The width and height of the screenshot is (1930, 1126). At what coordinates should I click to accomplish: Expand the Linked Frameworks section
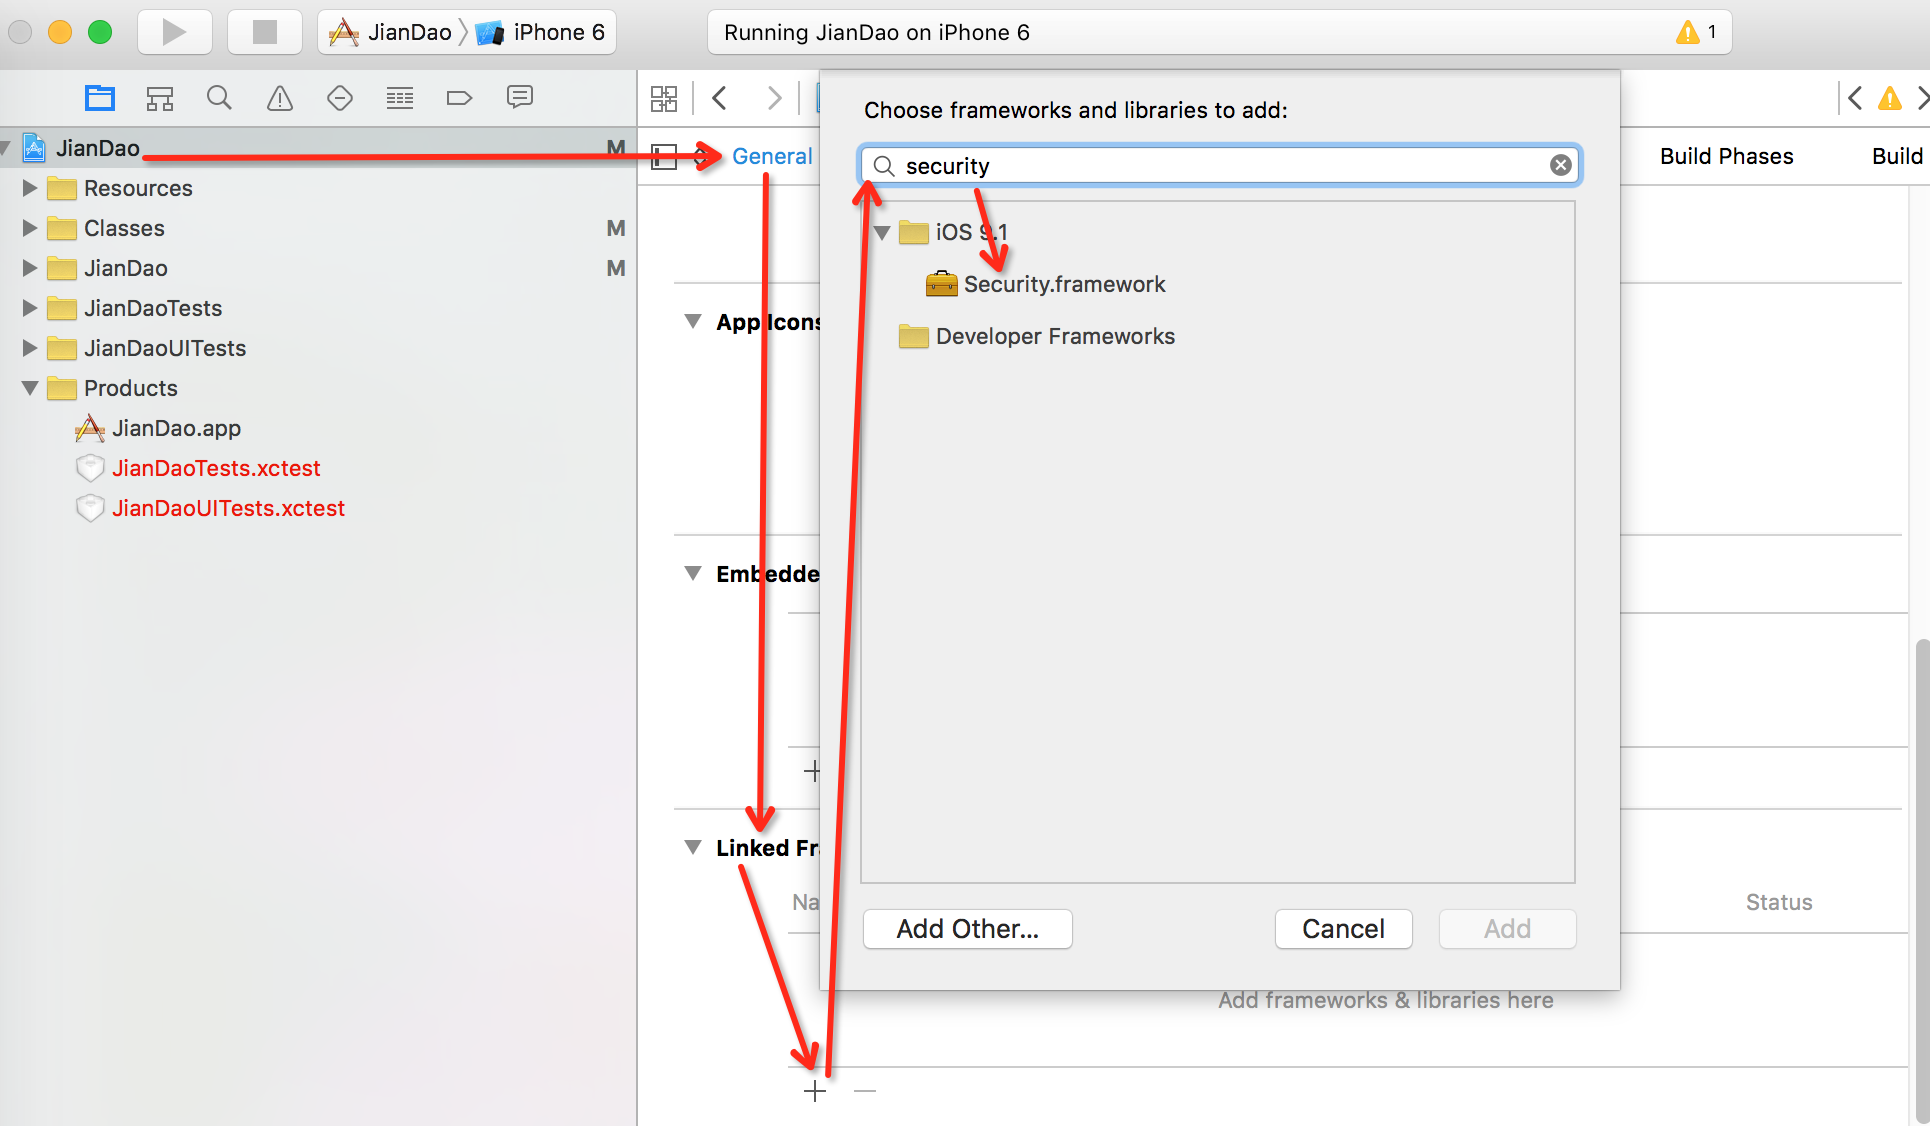[x=694, y=847]
